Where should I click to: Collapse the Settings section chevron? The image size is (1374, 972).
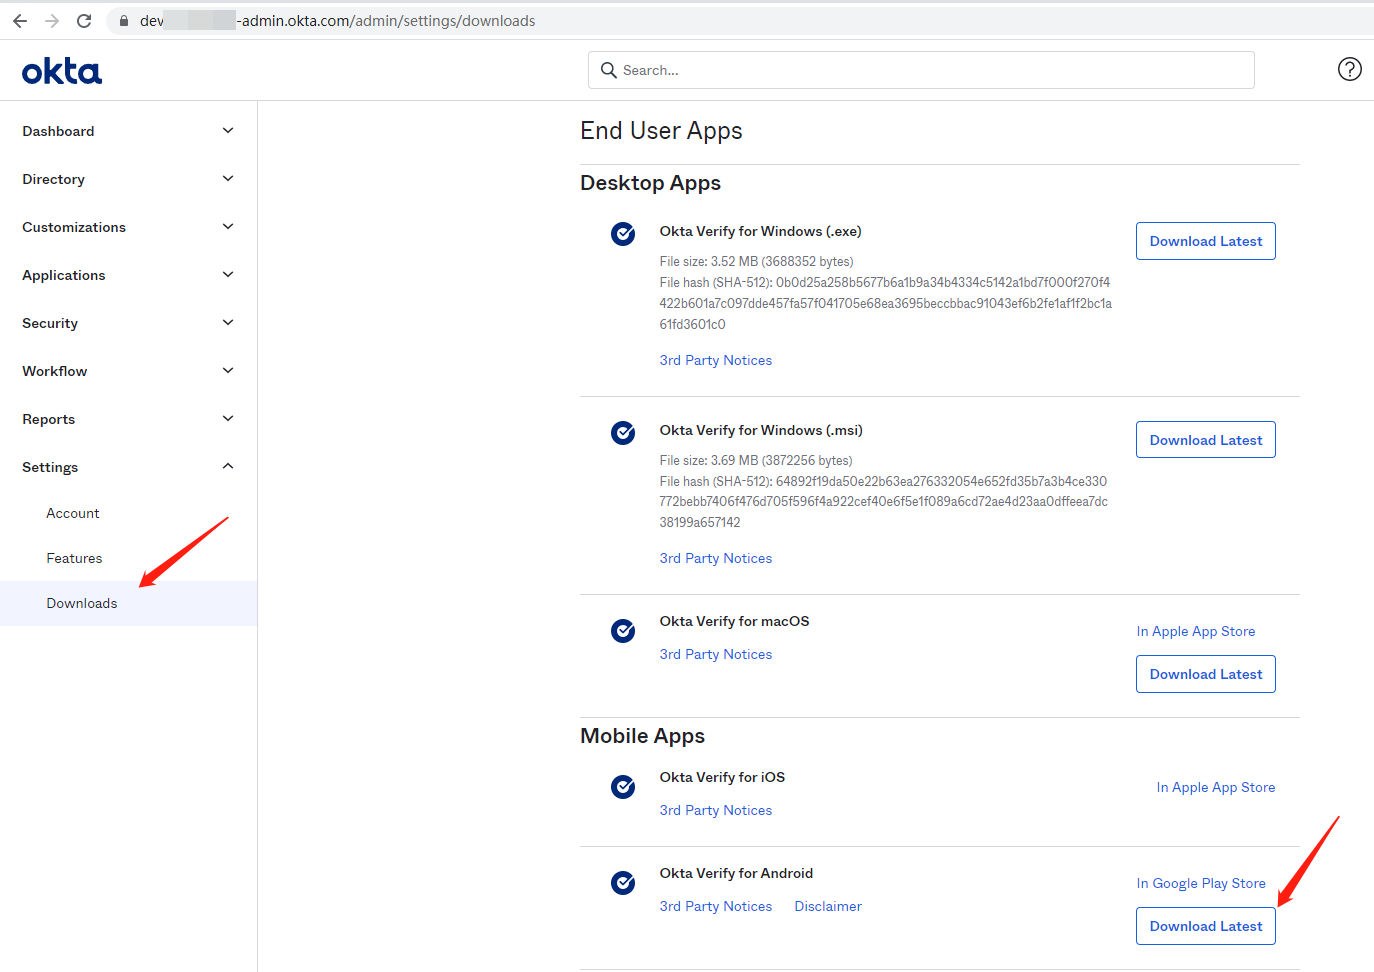[x=228, y=466]
